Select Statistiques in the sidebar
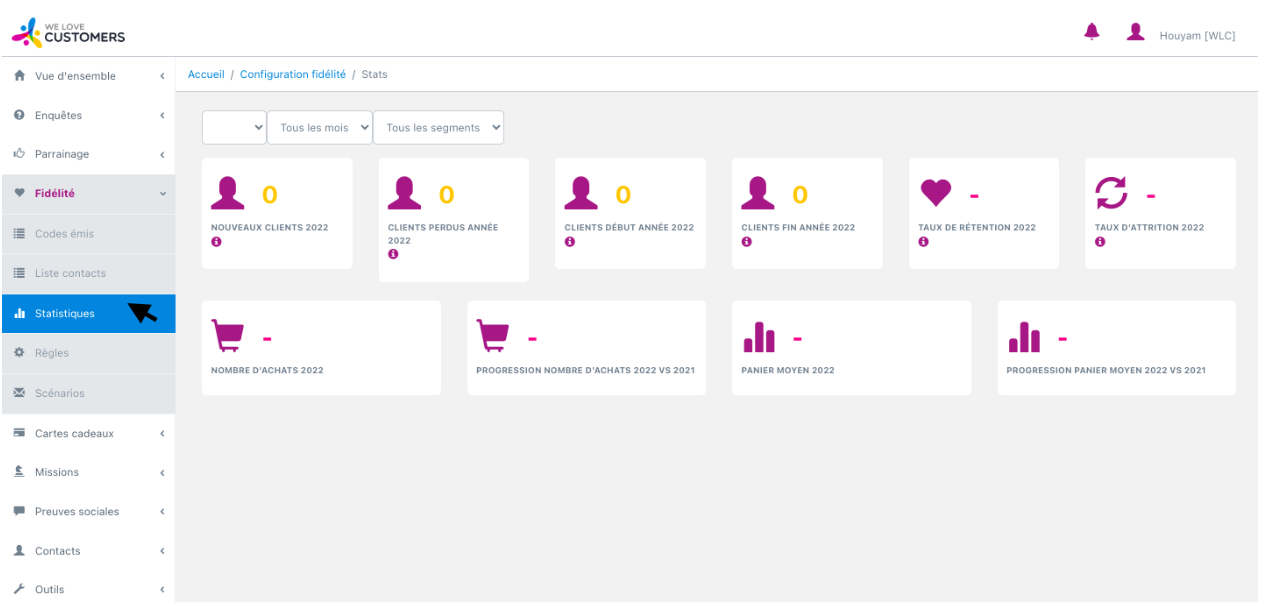Viewport: 1264px width, 606px height. pos(64,313)
